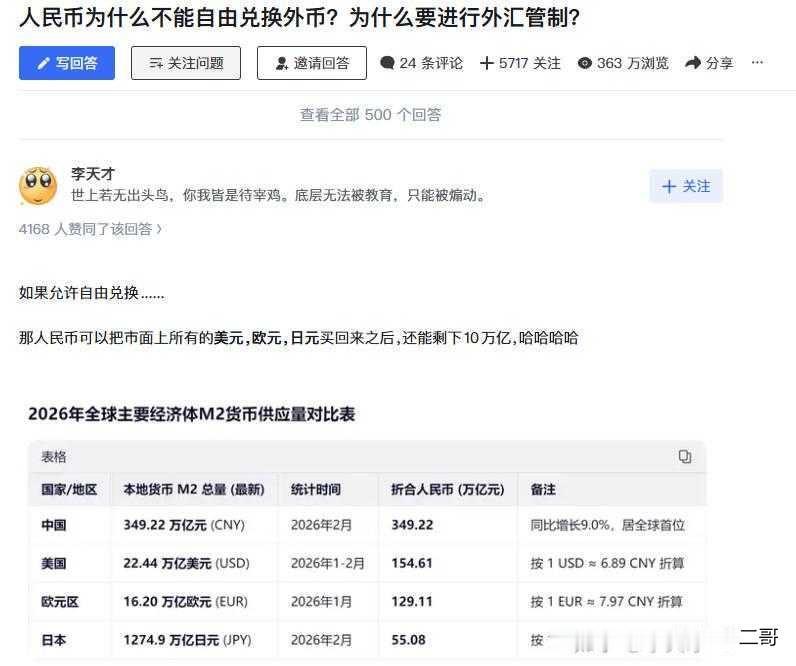Select header cell 折合人民币 (万亿元)
This screenshot has width=796, height=666.
point(448,489)
